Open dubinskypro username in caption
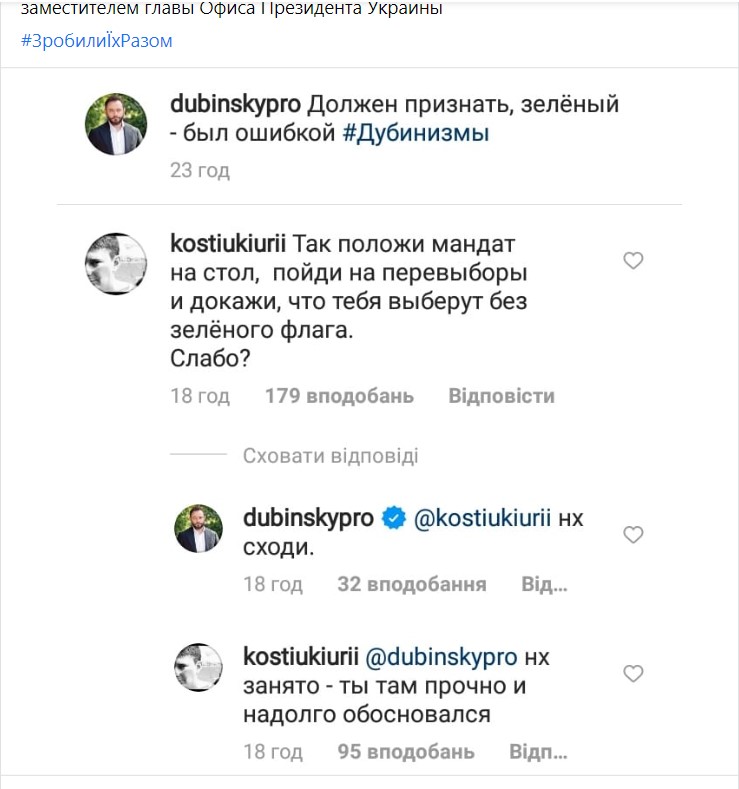This screenshot has height=789, width=739. pyautogui.click(x=235, y=105)
